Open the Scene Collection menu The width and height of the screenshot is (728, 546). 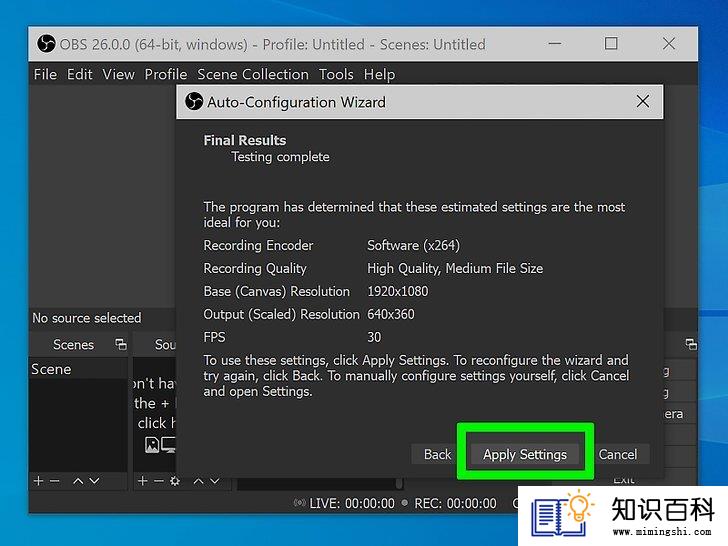(253, 74)
